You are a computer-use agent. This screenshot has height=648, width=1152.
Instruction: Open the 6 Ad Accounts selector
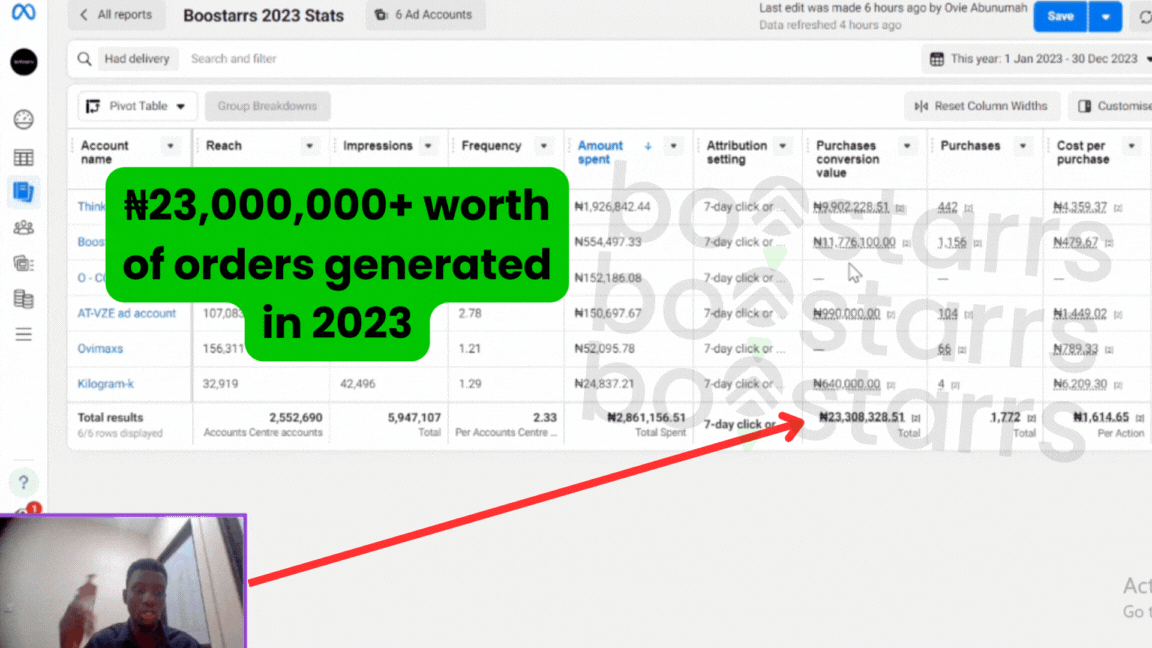(425, 15)
